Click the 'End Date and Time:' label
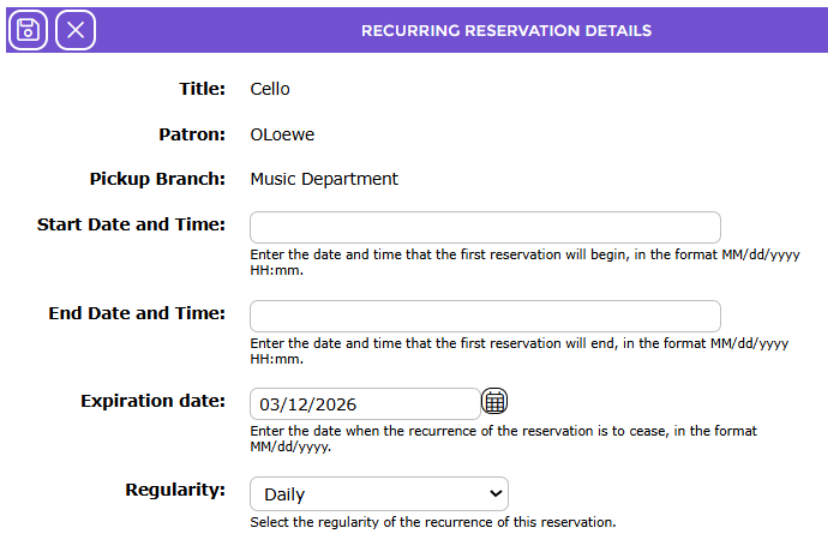 (137, 313)
